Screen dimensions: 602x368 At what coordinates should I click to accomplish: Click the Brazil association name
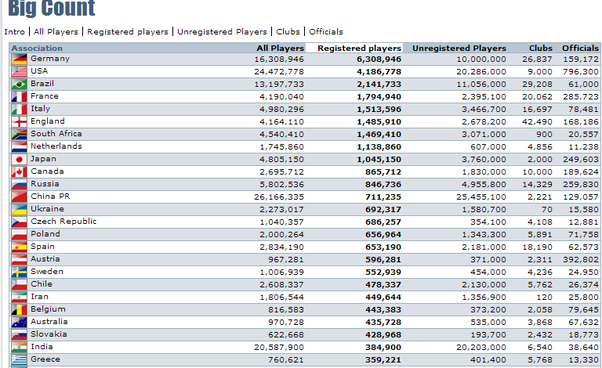42,84
